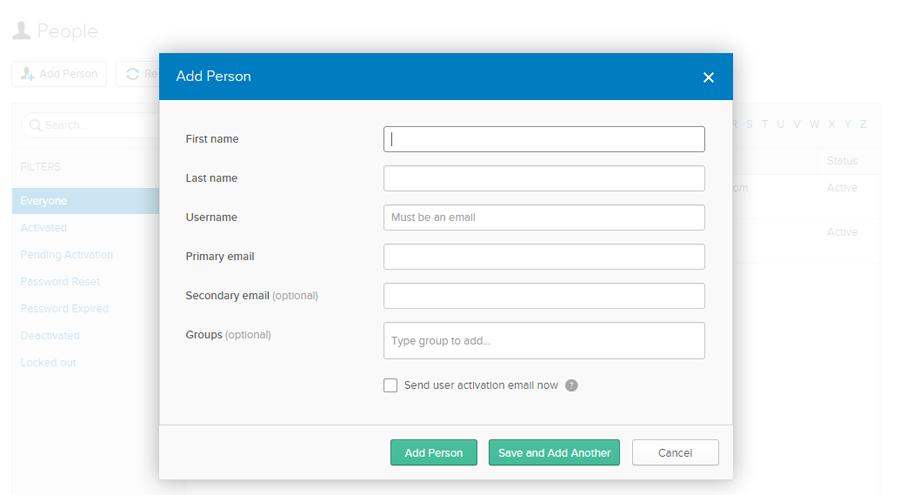The width and height of the screenshot is (900, 495).
Task: Open the Groups type-to-add box
Action: 543,340
